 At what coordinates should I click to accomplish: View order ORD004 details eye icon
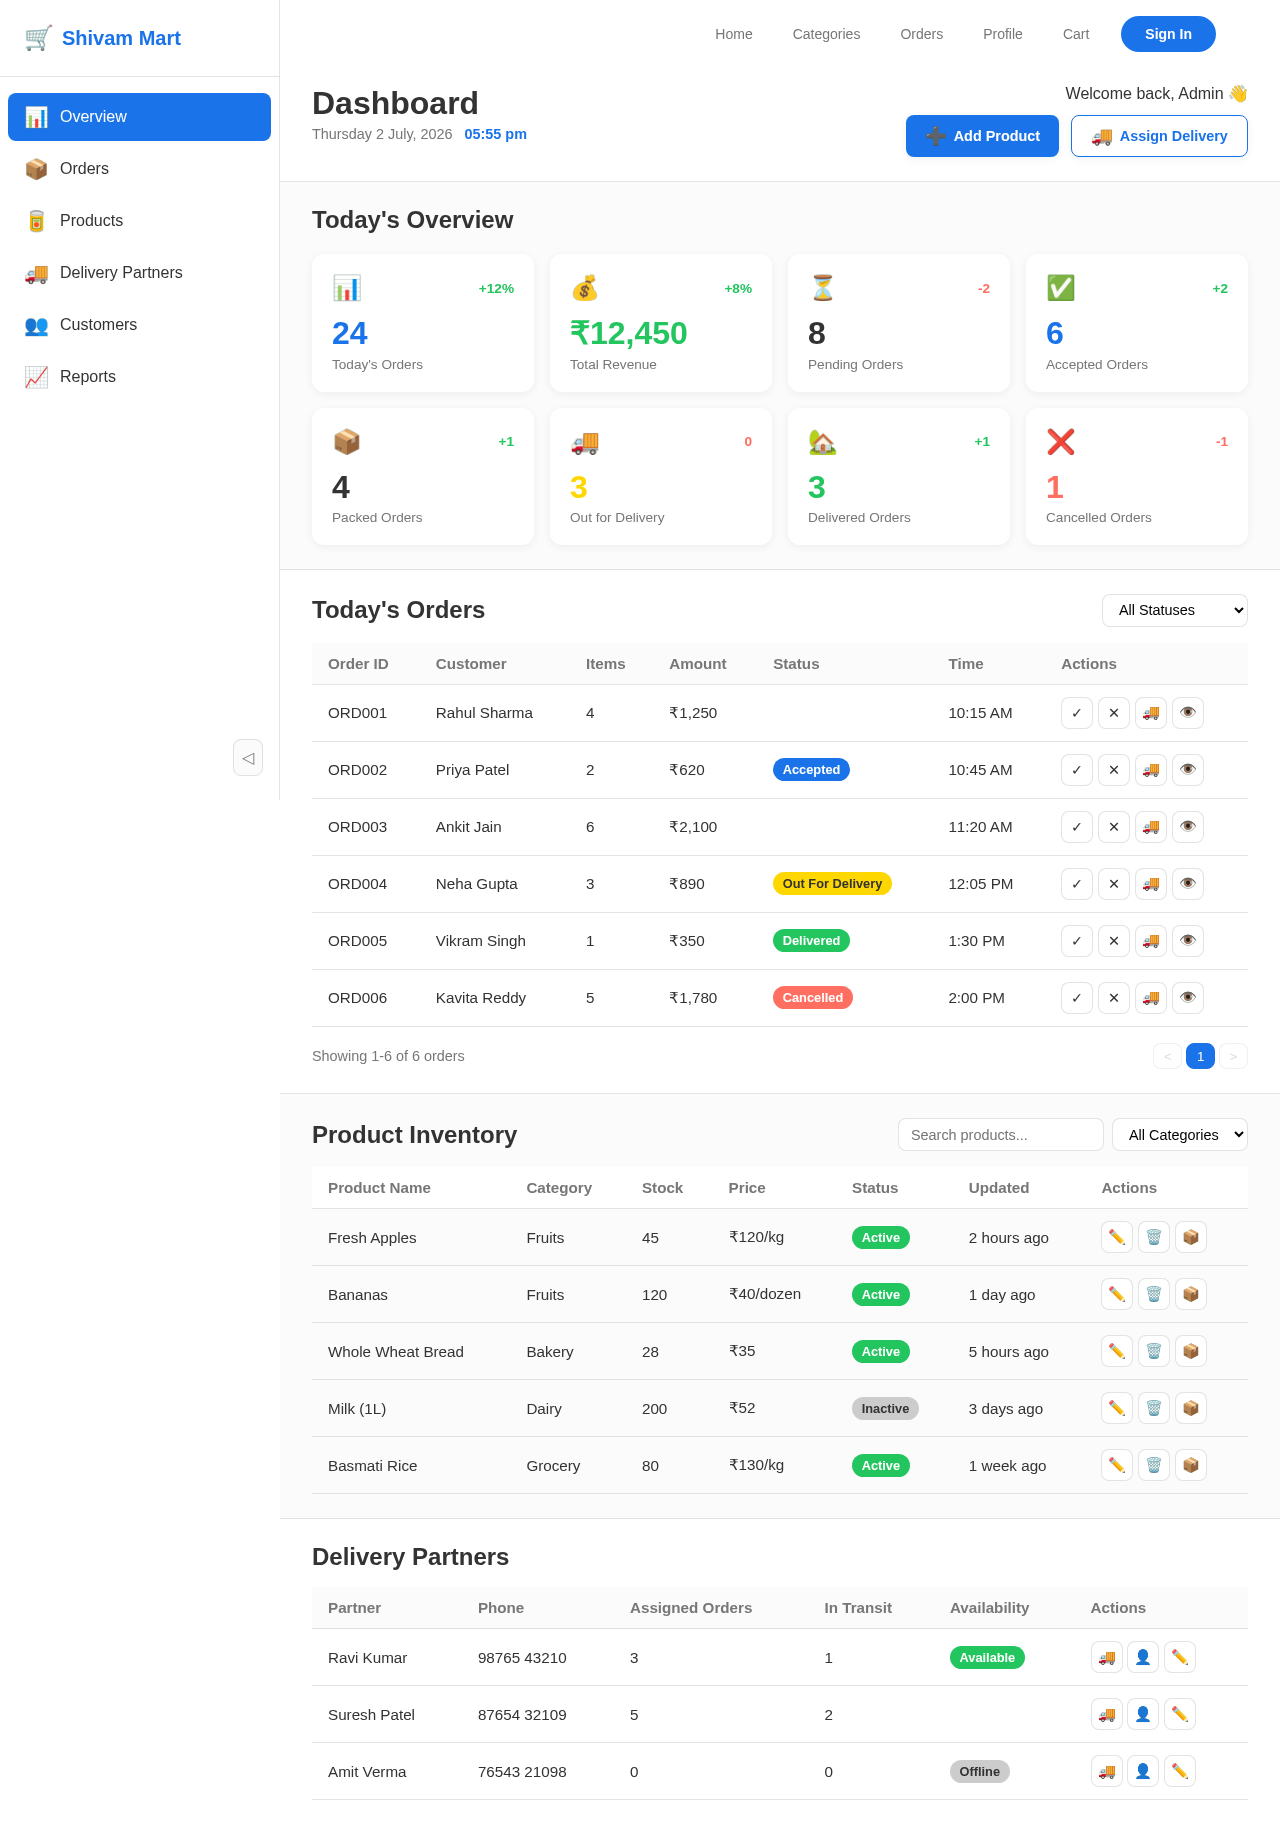point(1188,884)
